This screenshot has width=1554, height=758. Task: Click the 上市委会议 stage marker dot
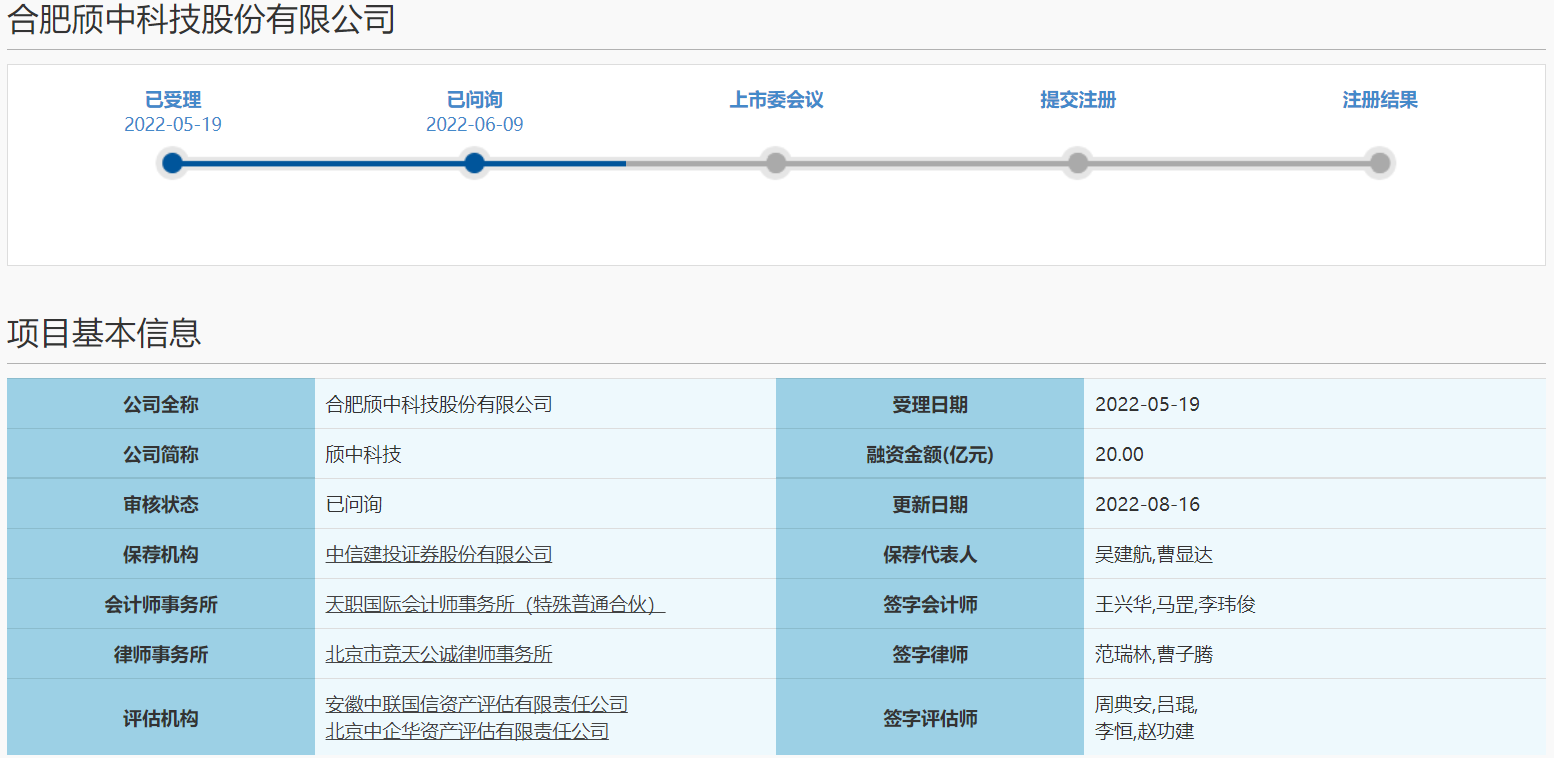(775, 163)
